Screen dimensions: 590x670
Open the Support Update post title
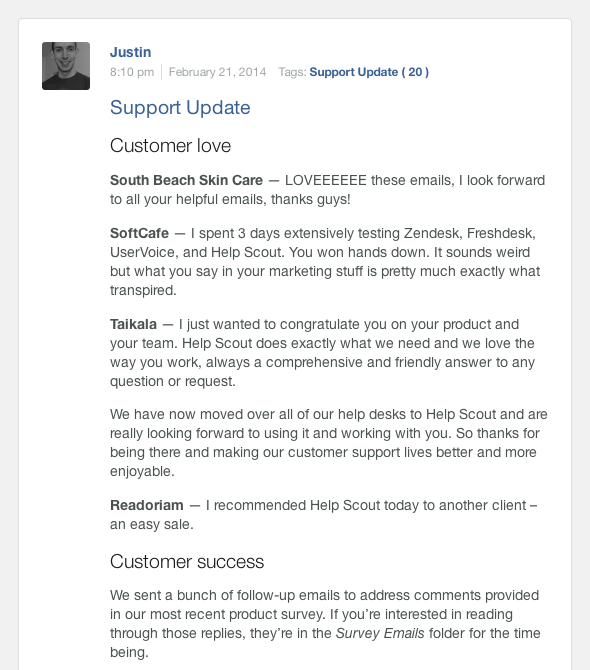pyautogui.click(x=180, y=107)
